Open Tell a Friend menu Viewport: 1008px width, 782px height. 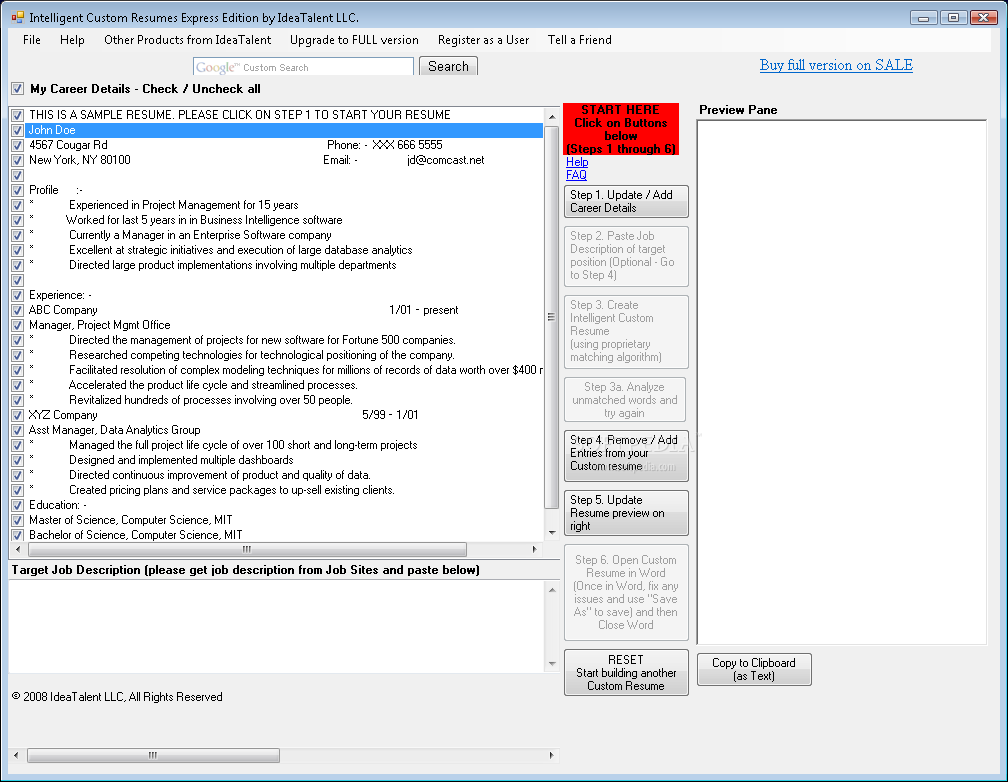tap(579, 40)
